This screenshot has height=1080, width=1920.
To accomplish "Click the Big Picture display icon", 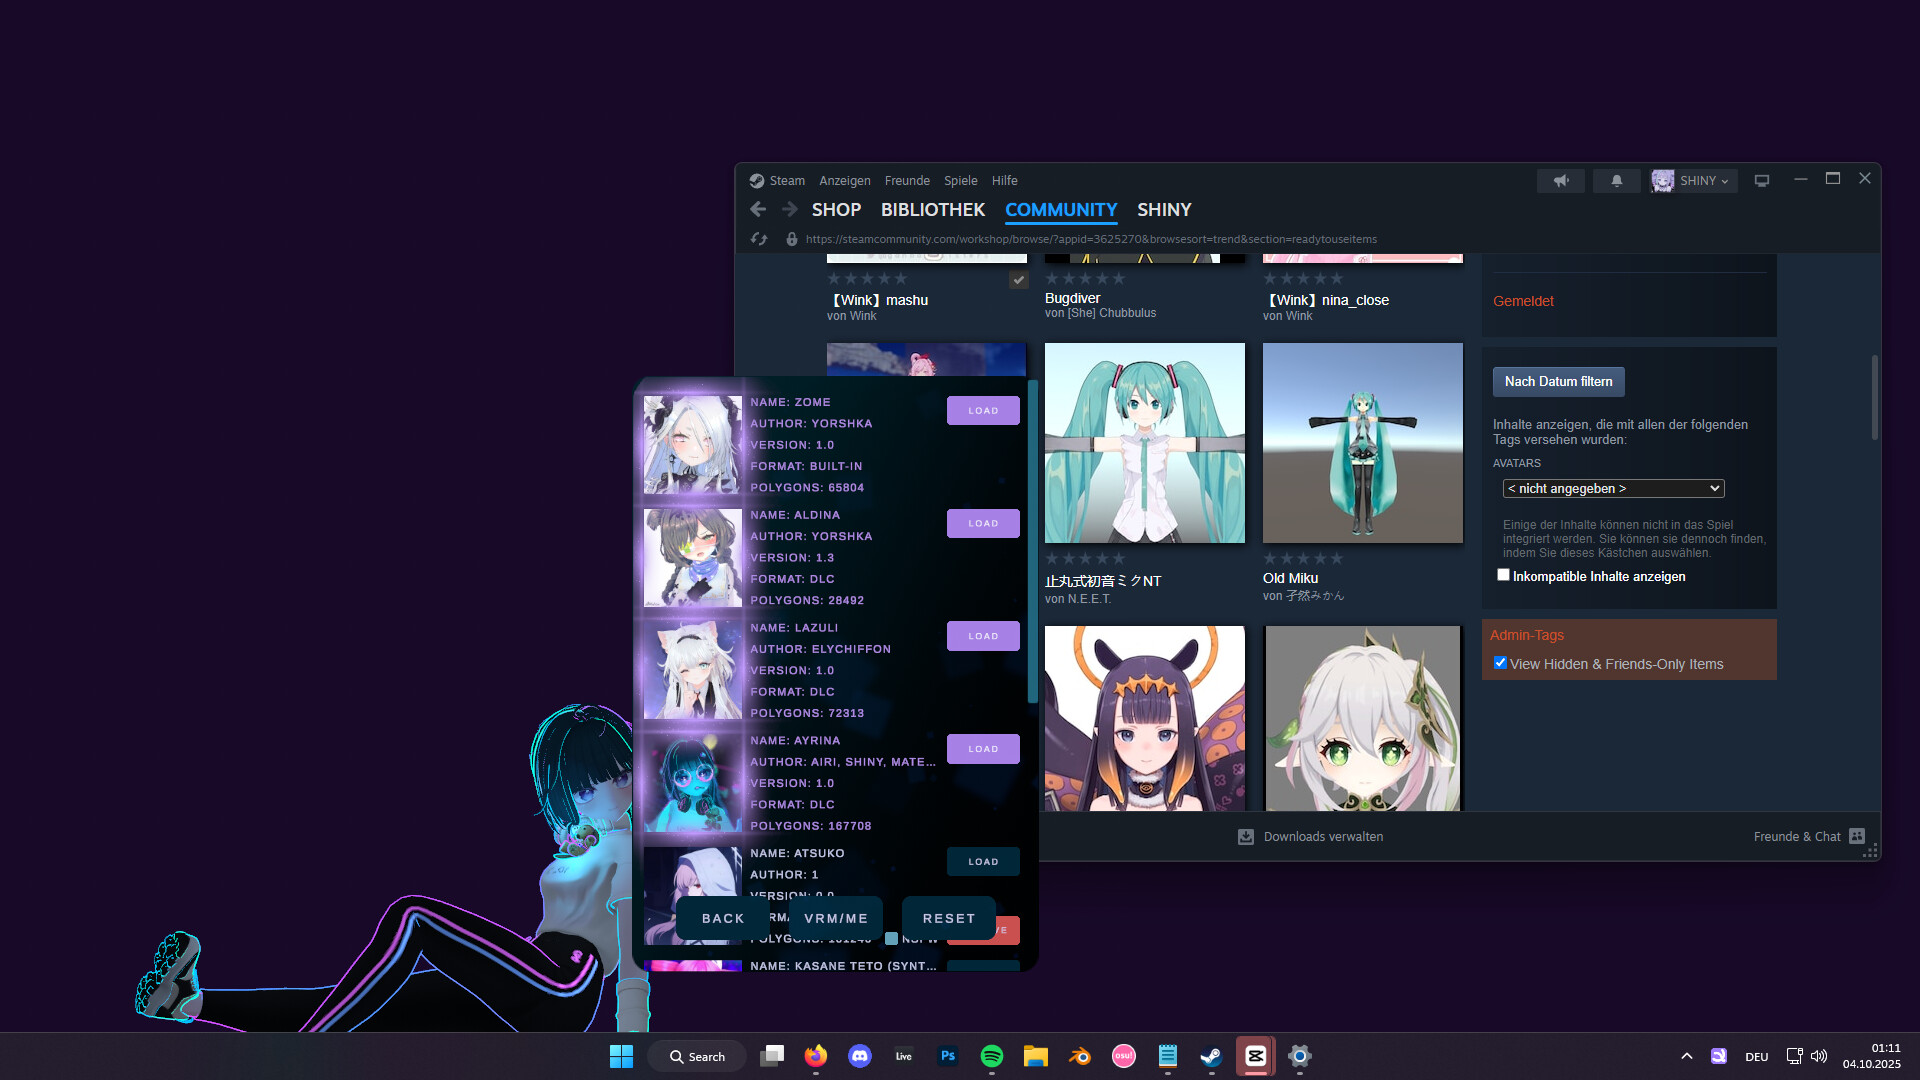I will [x=1762, y=181].
